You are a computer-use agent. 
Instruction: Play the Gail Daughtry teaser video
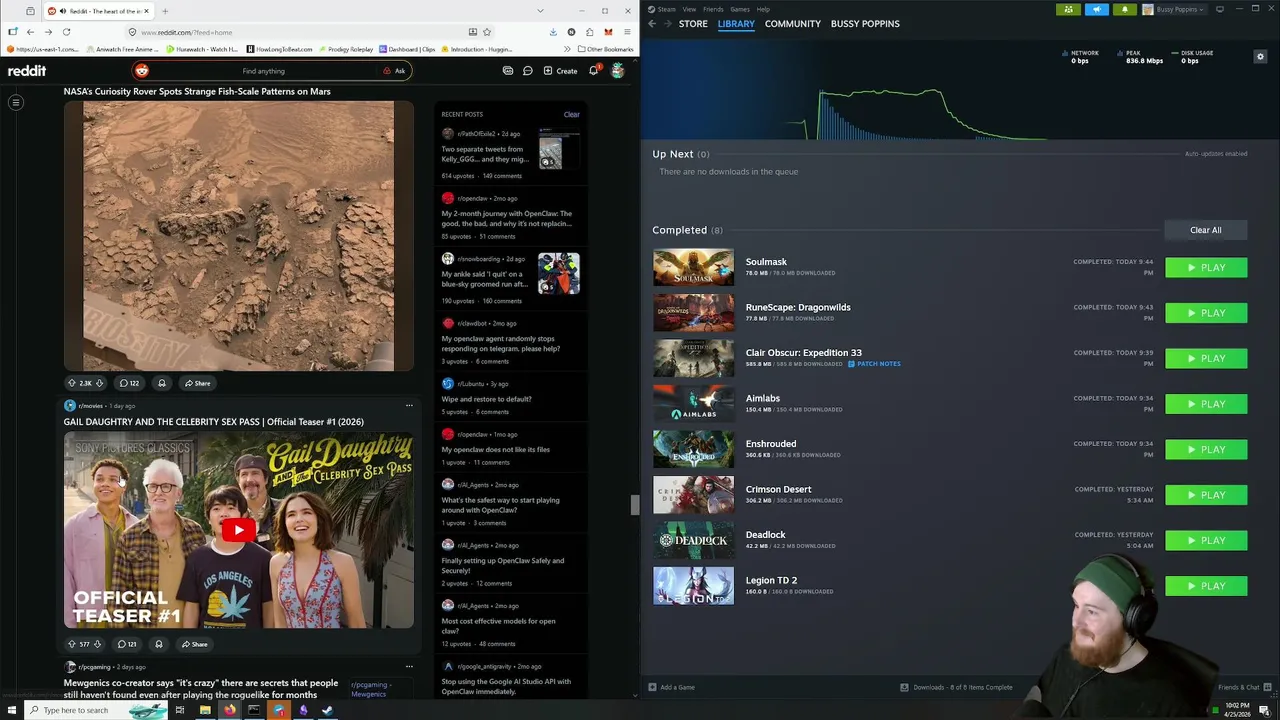[238, 530]
